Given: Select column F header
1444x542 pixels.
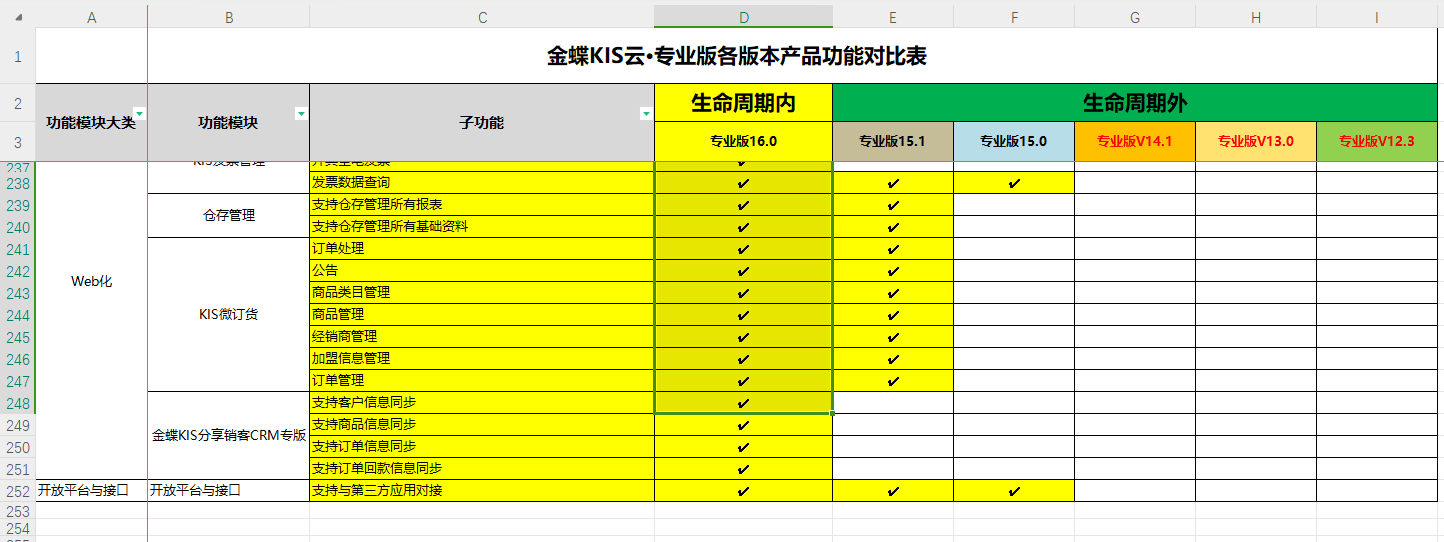Looking at the screenshot, I should pos(1014,17).
